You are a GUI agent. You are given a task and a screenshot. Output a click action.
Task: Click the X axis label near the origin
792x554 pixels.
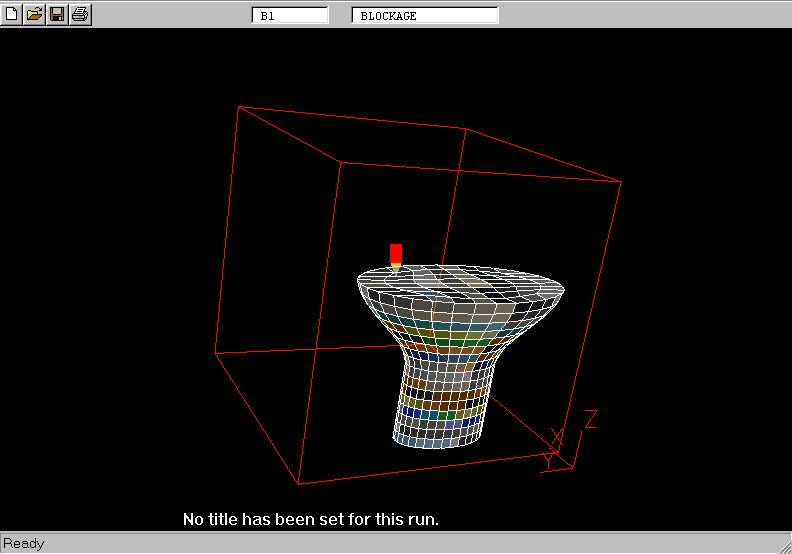pos(557,437)
